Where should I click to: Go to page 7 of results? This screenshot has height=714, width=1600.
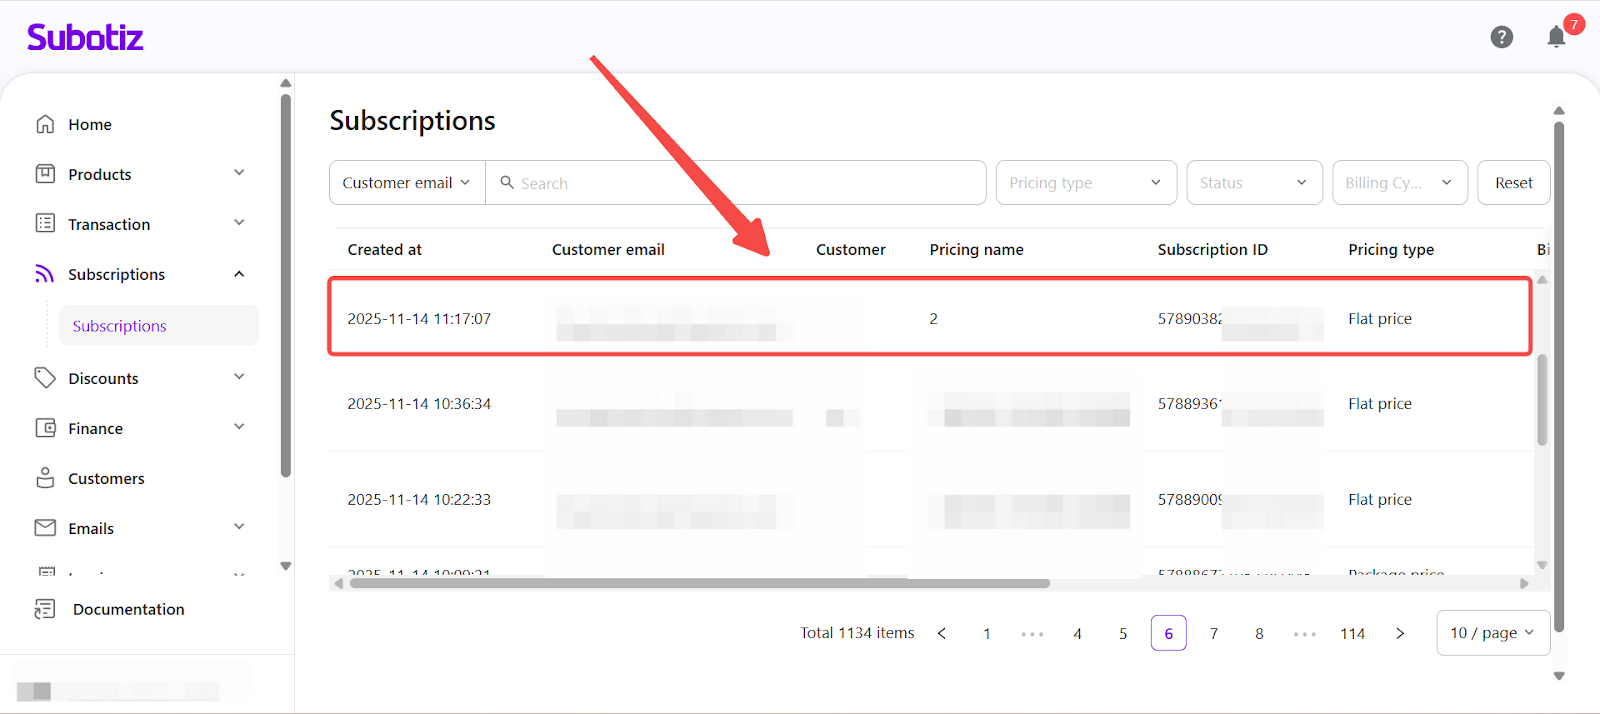tap(1214, 633)
